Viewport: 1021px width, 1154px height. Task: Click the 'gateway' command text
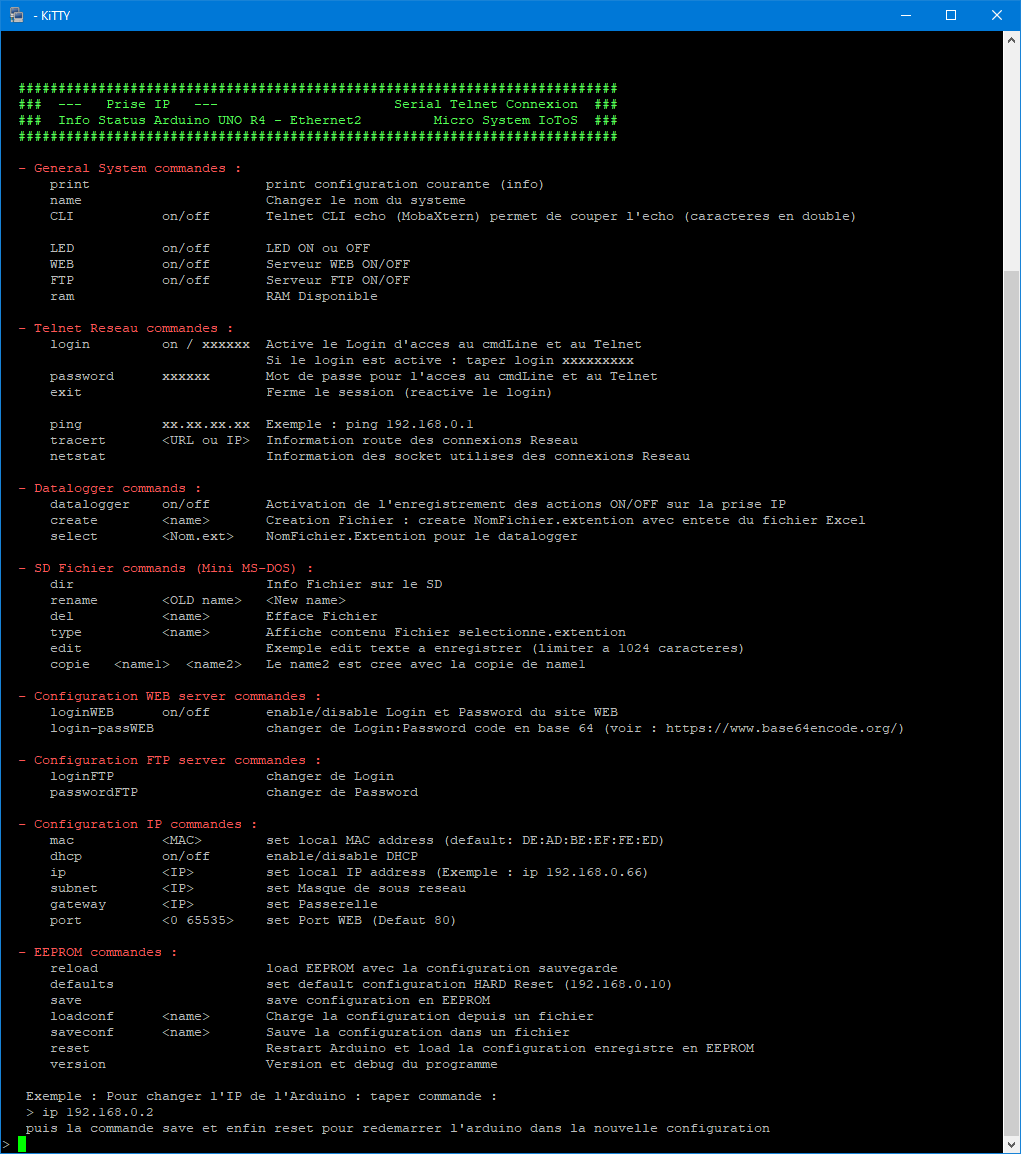point(78,905)
